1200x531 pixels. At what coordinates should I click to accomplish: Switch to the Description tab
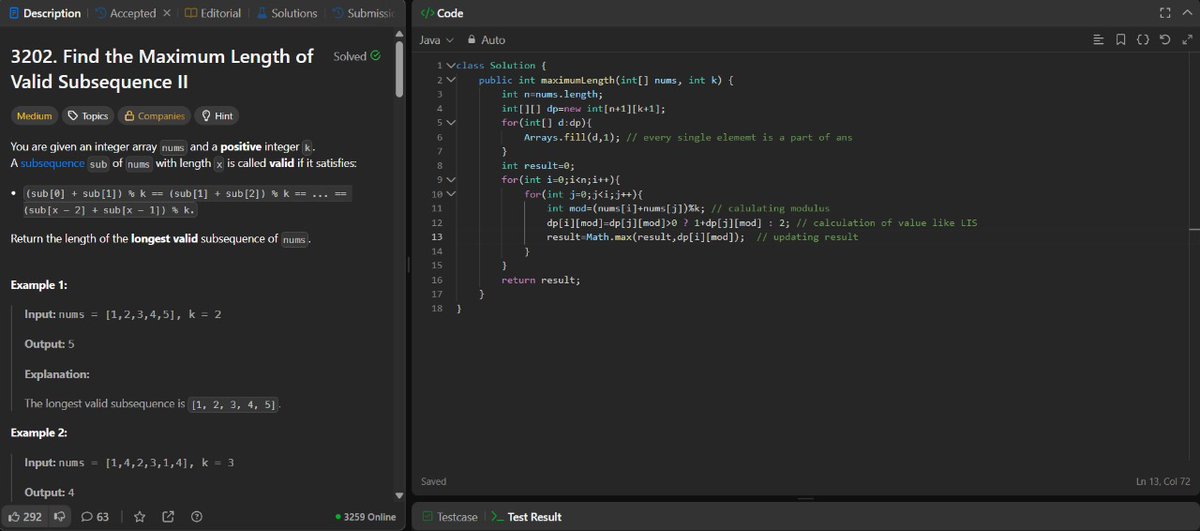(x=44, y=13)
